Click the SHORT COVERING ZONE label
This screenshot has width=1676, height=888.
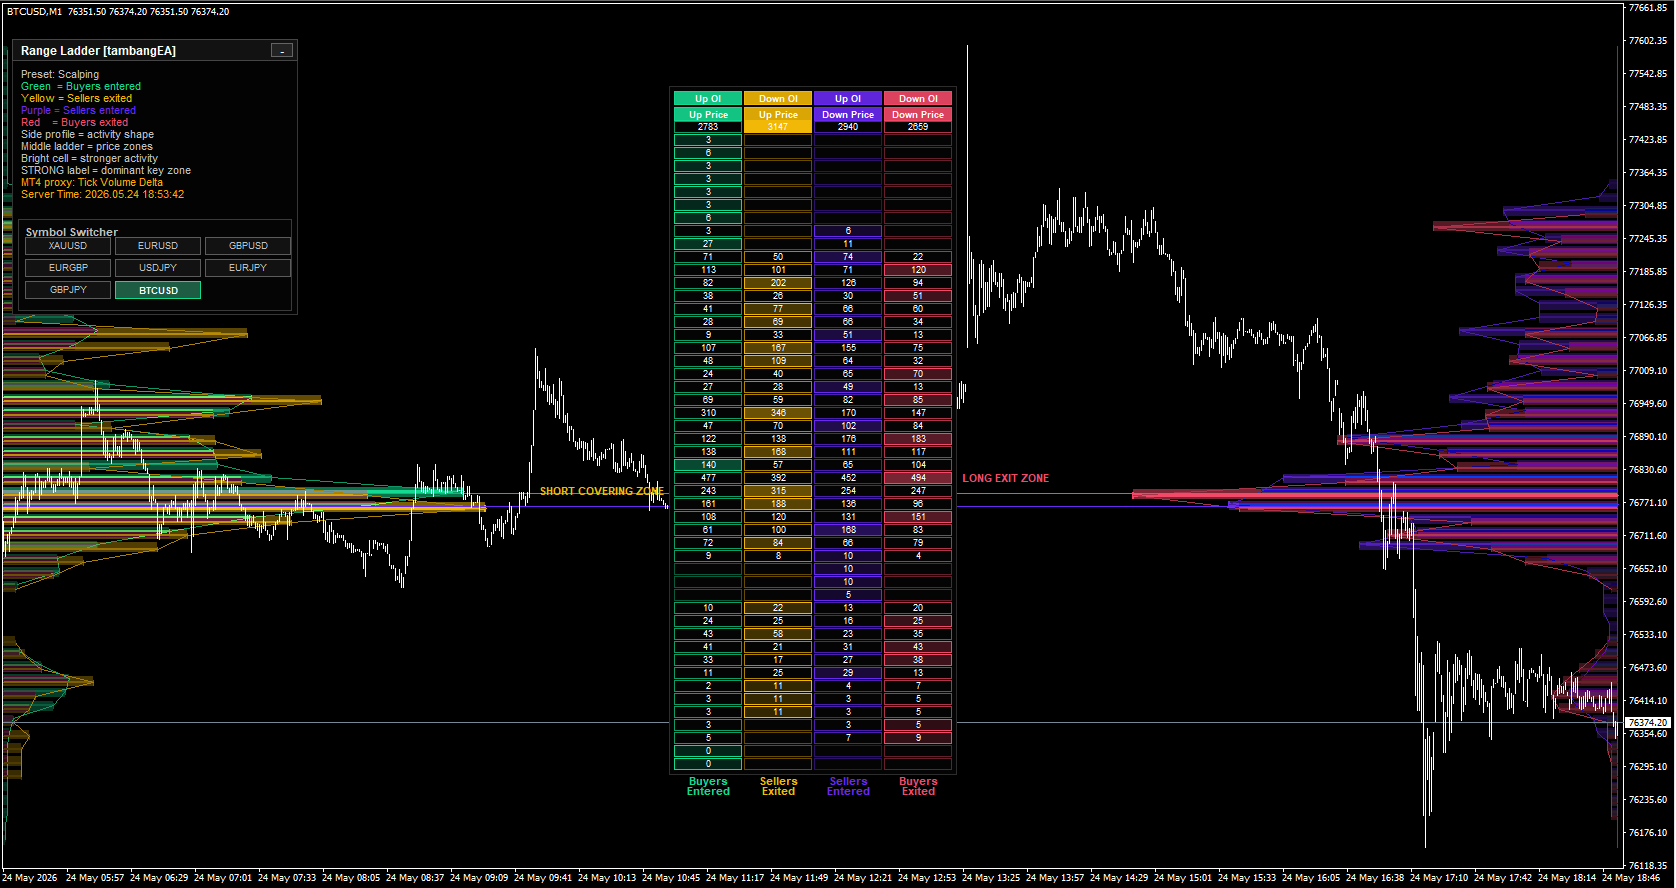click(x=602, y=491)
